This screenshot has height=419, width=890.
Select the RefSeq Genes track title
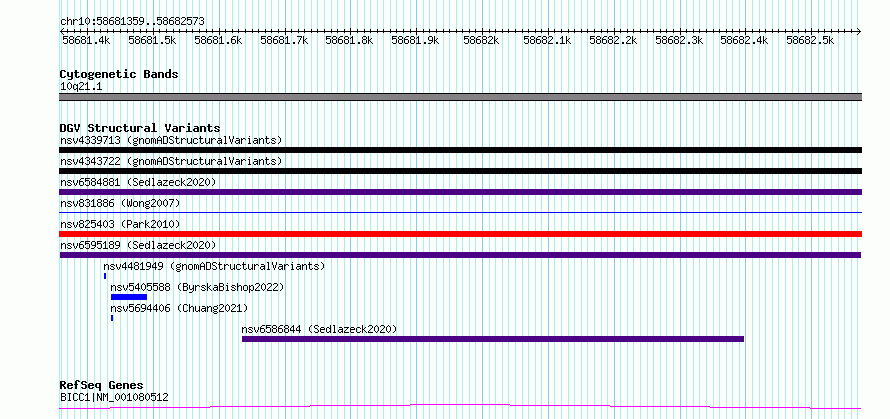point(101,386)
